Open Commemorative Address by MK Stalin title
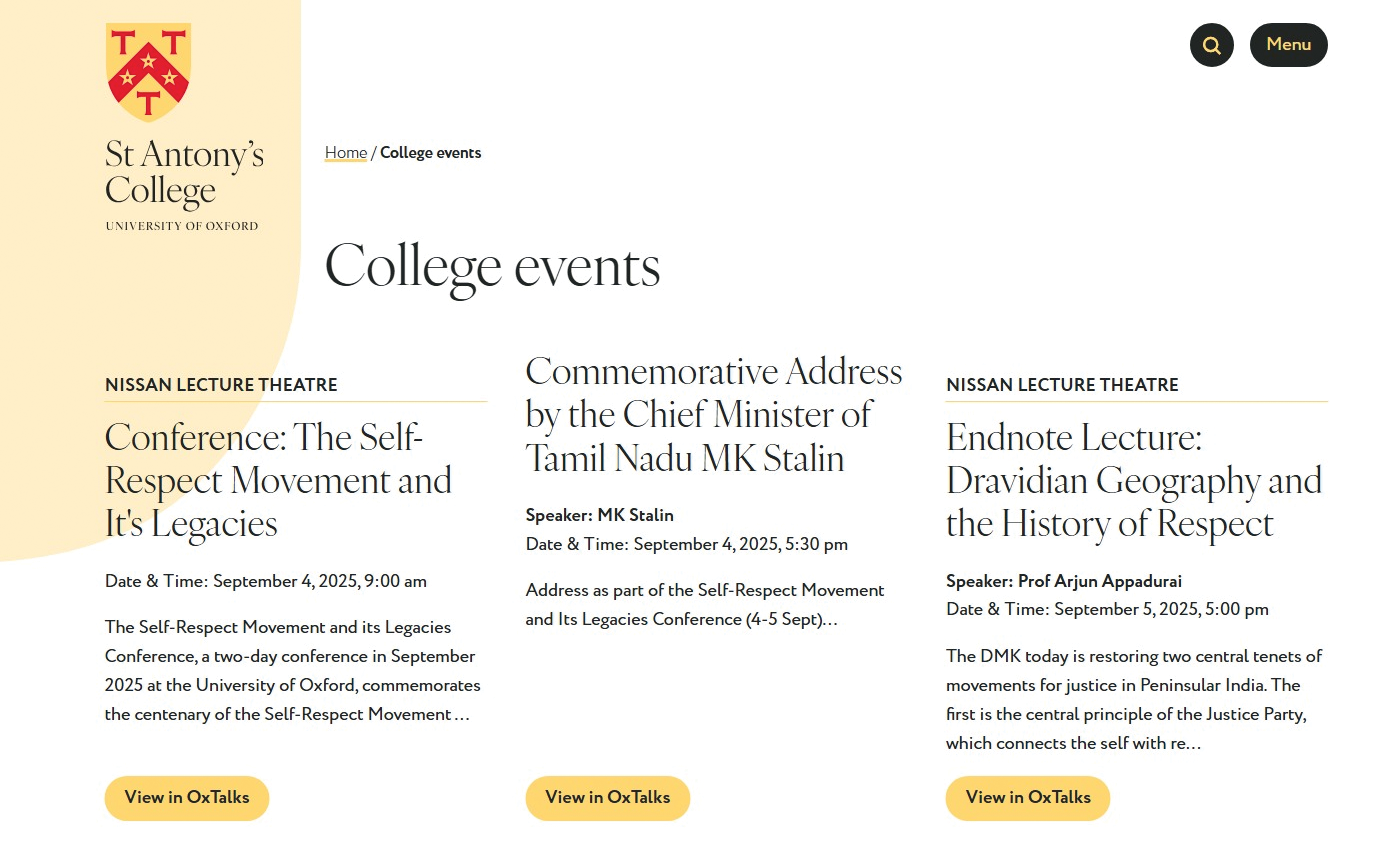 [714, 415]
